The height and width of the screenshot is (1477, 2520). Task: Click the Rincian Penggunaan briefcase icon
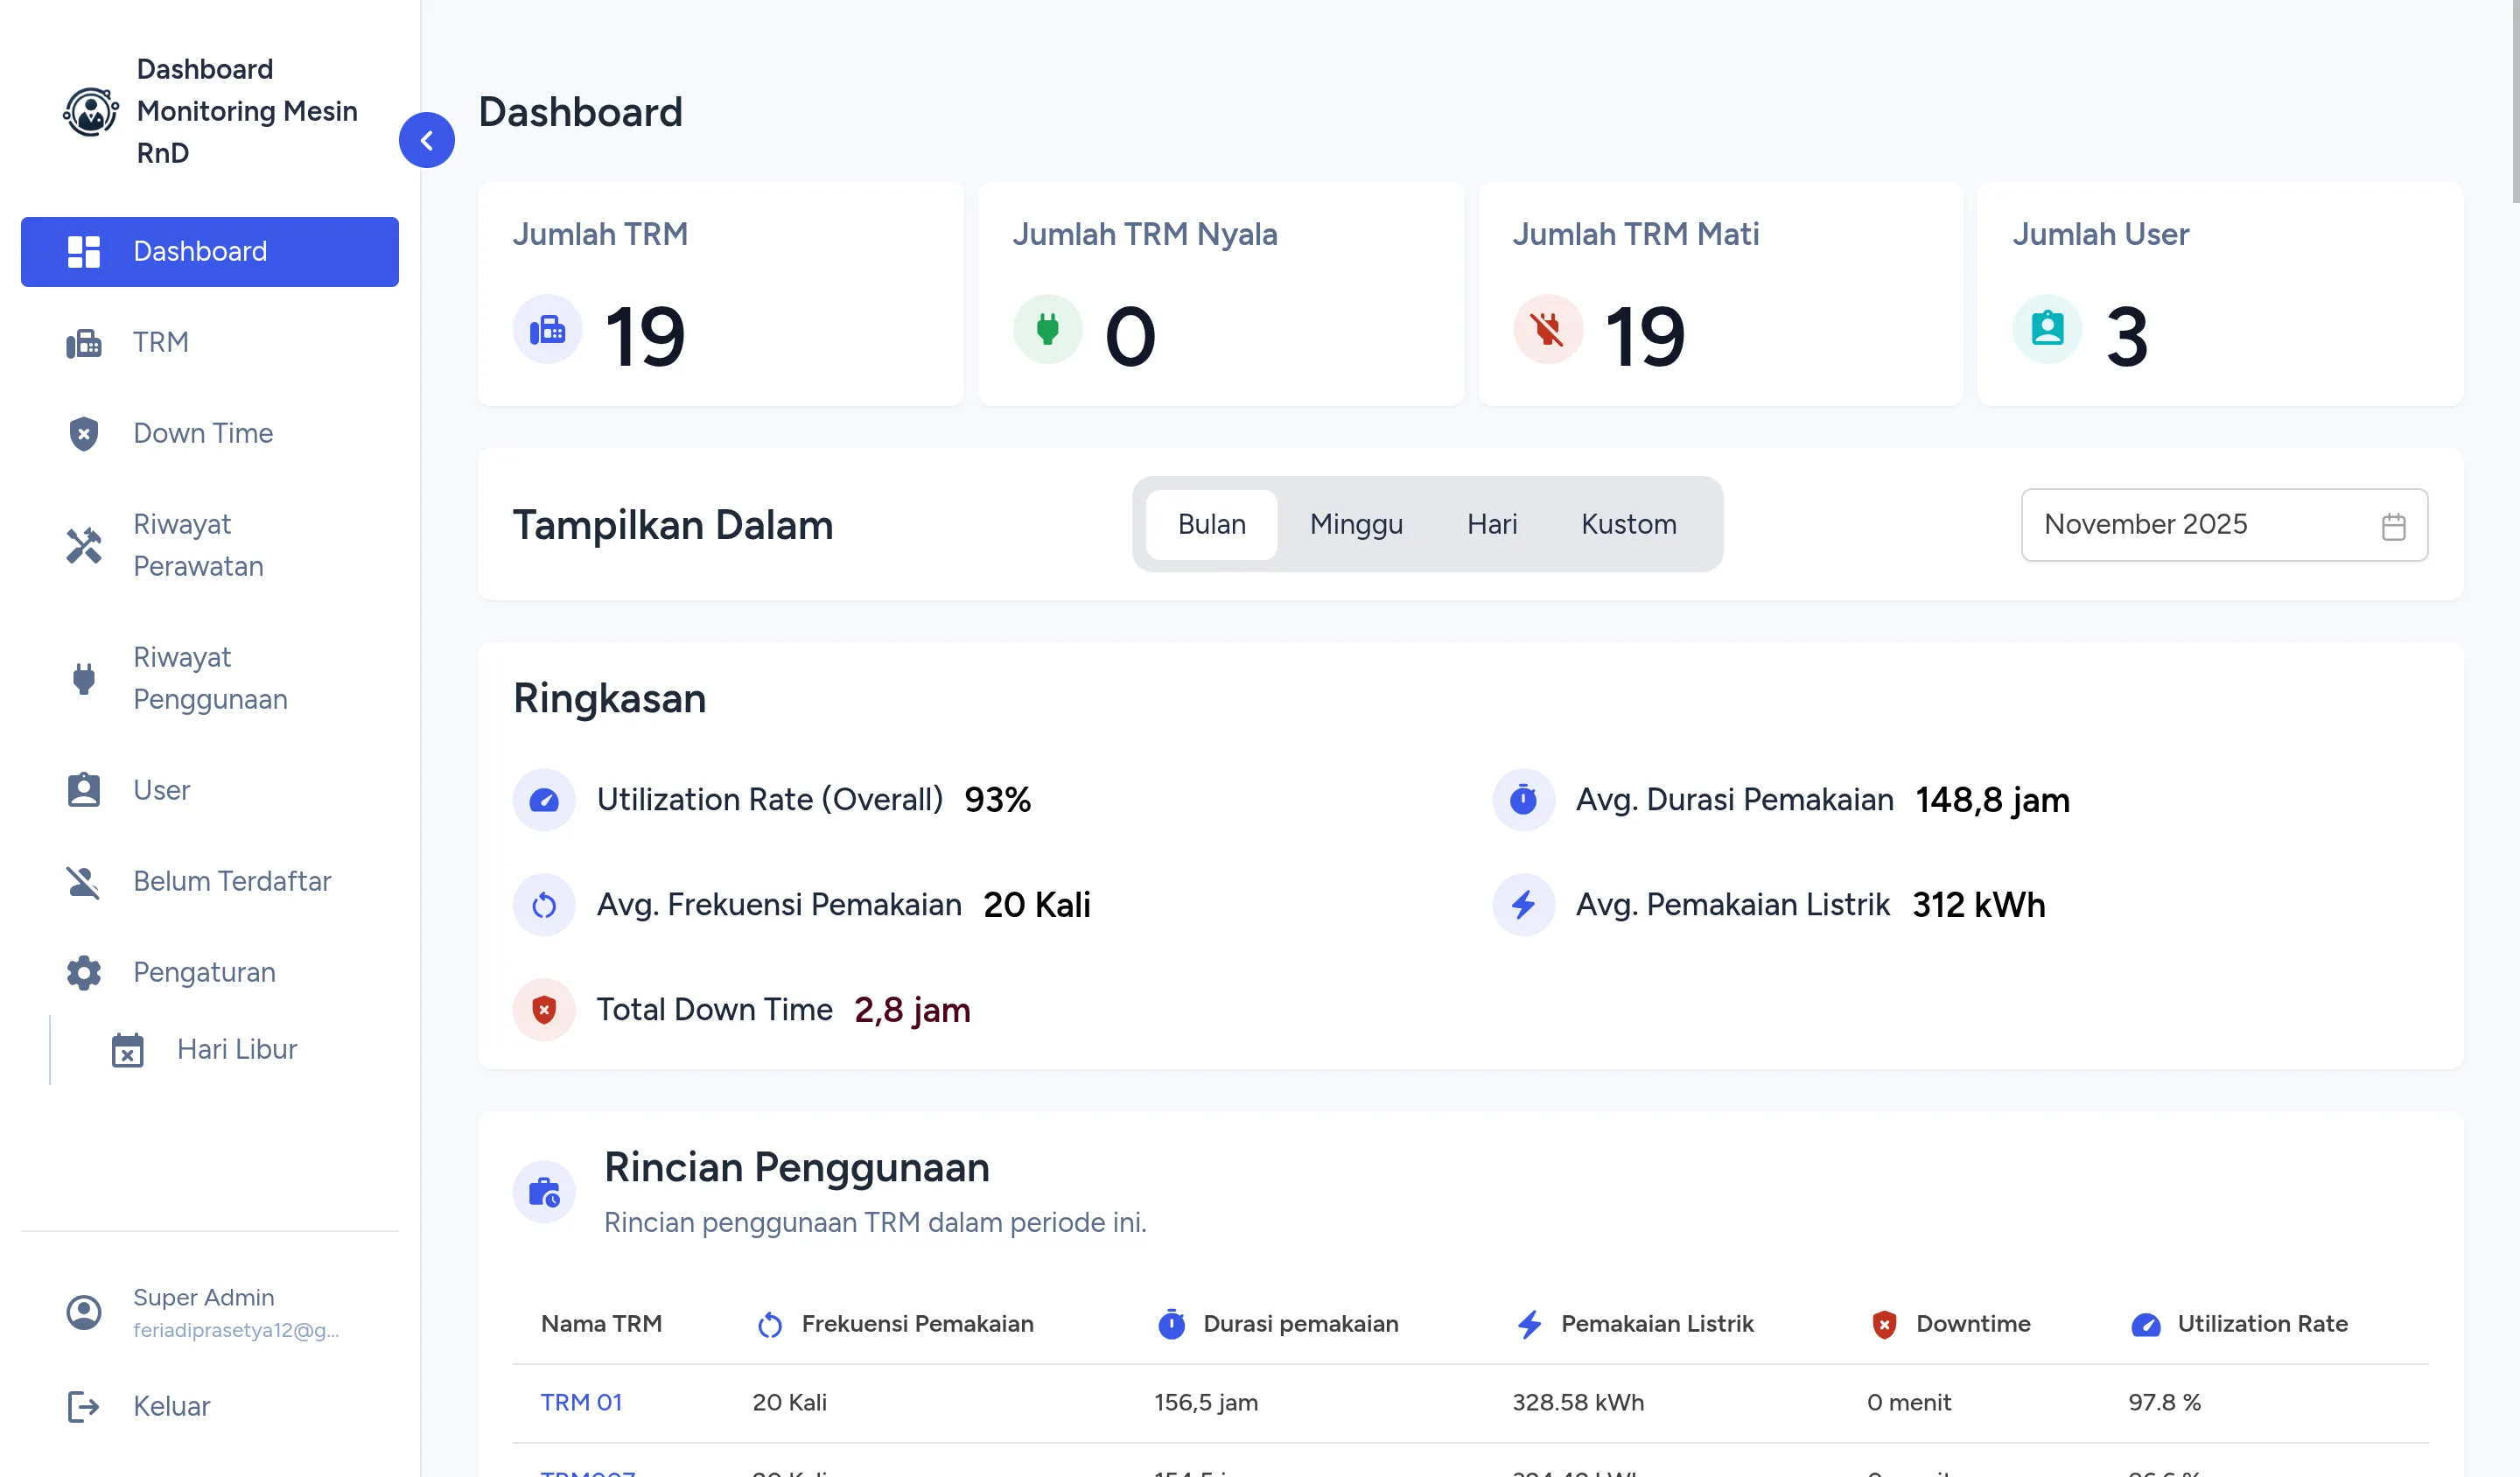(544, 1192)
